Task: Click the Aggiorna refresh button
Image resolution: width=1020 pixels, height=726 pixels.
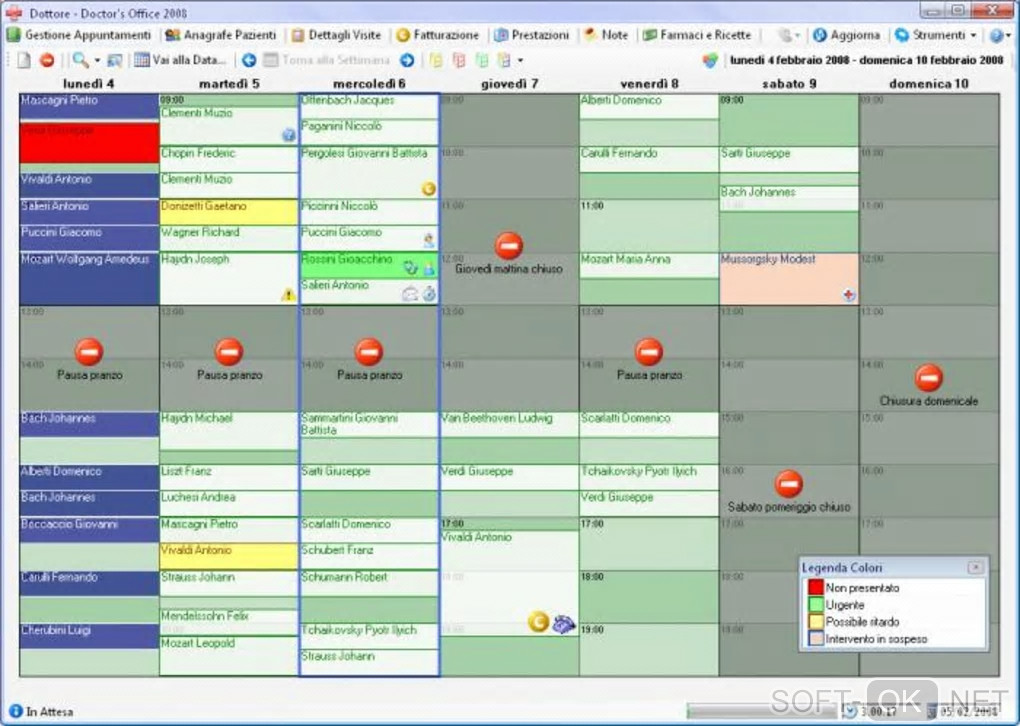Action: (x=846, y=35)
